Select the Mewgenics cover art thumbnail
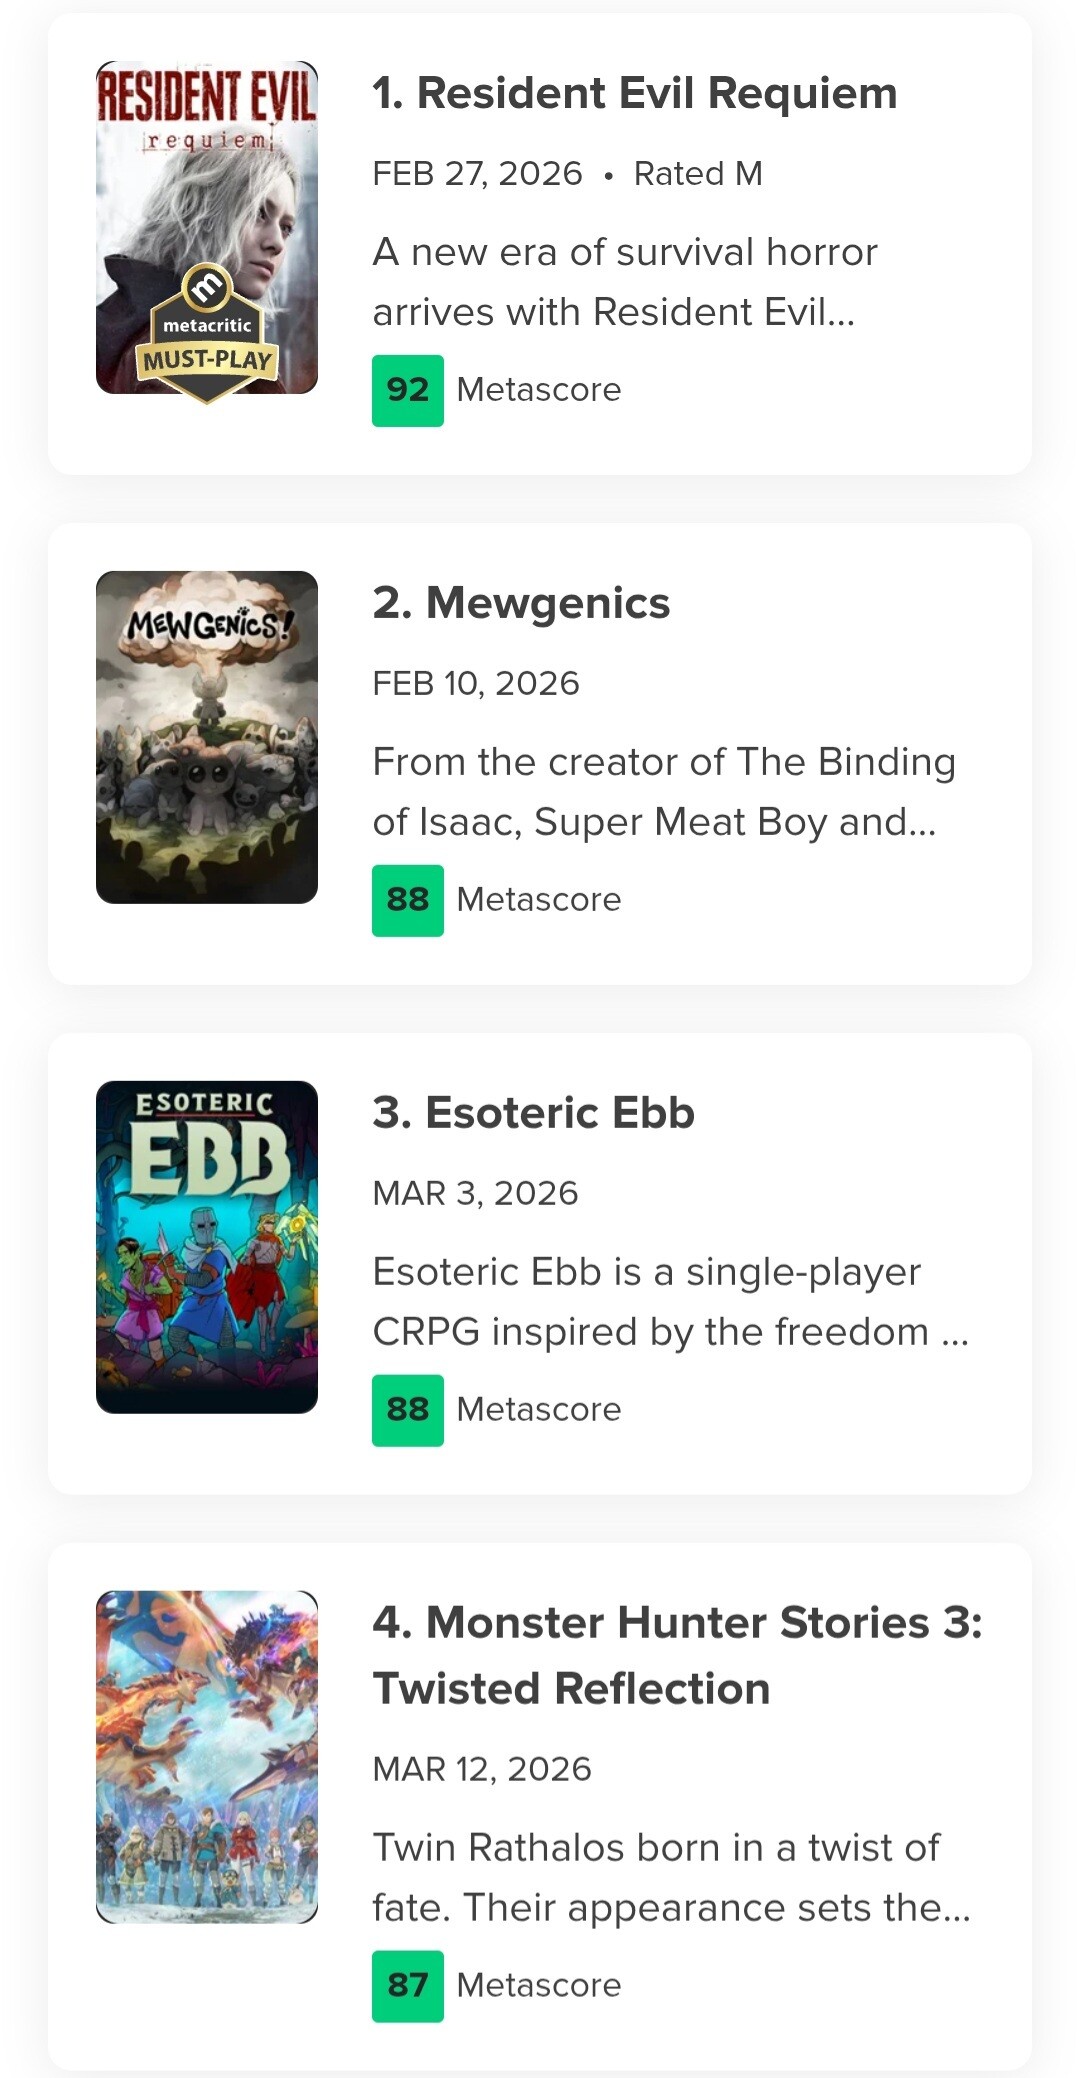The width and height of the screenshot is (1080, 2078). tap(206, 737)
